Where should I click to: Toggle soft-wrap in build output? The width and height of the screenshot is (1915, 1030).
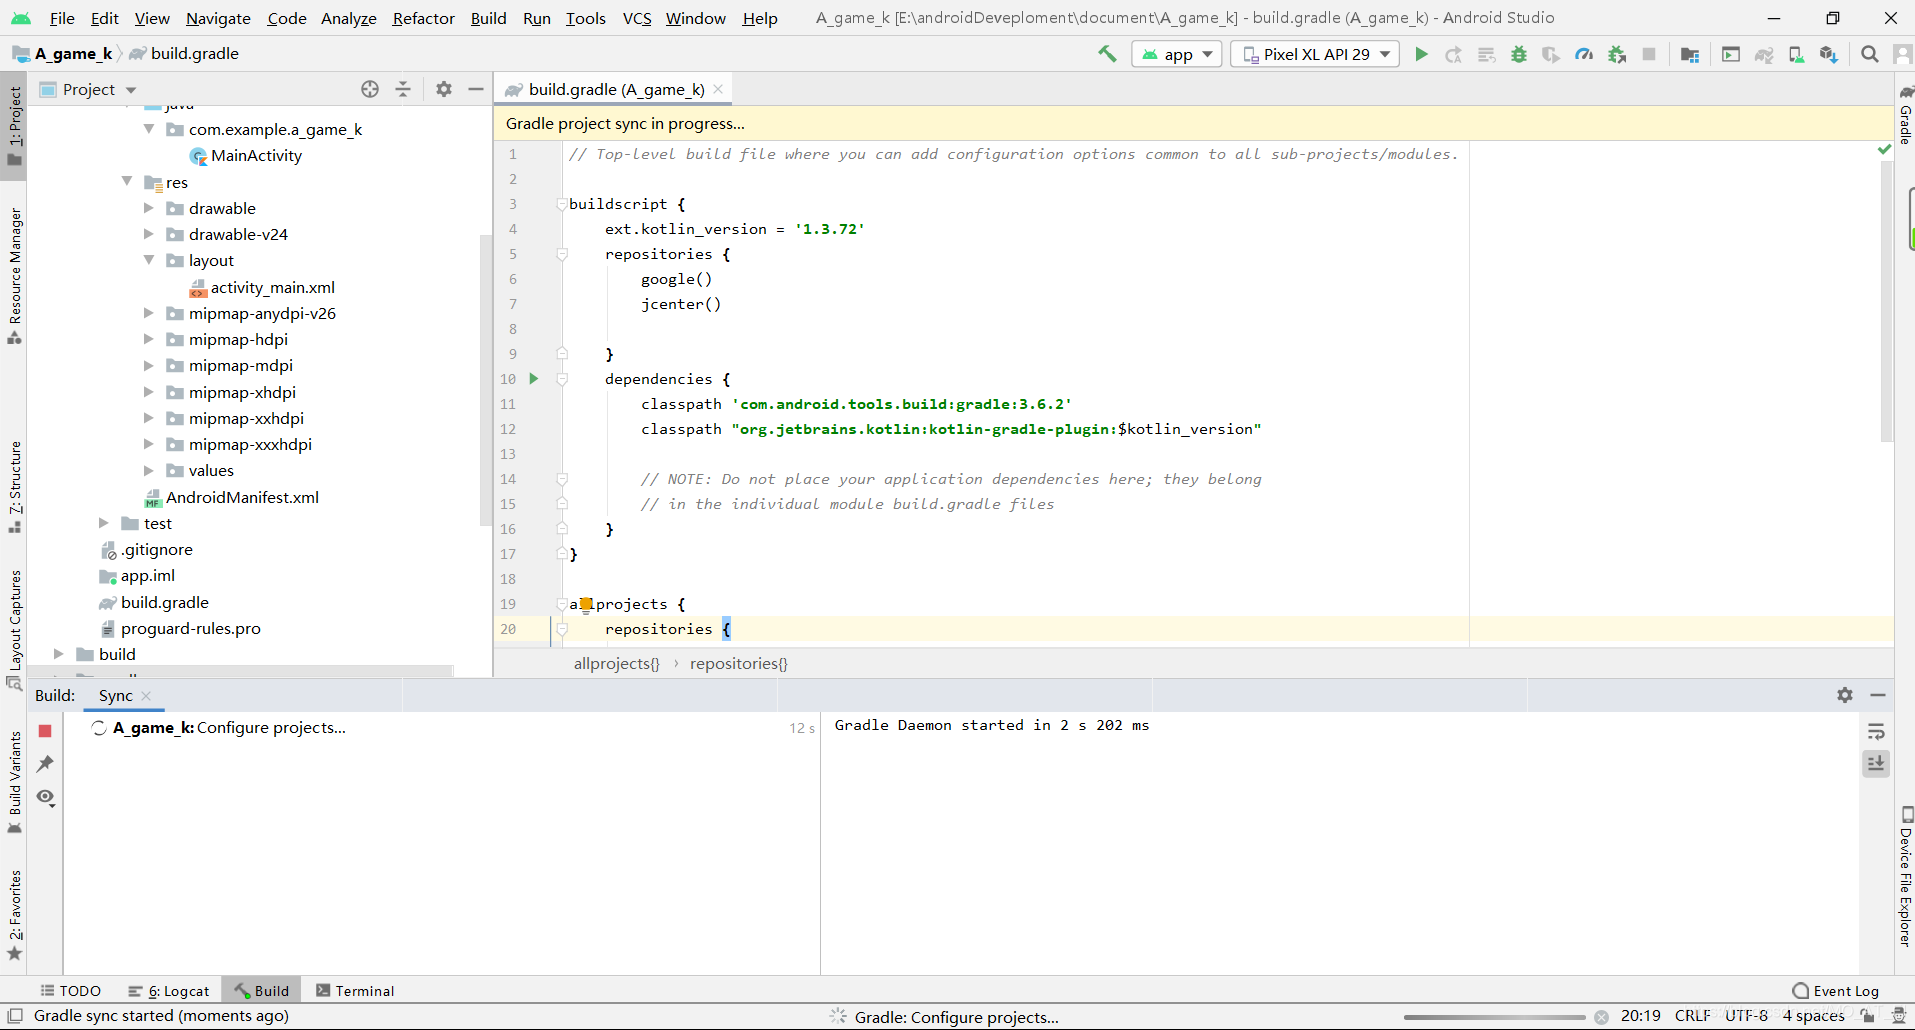click(1876, 731)
